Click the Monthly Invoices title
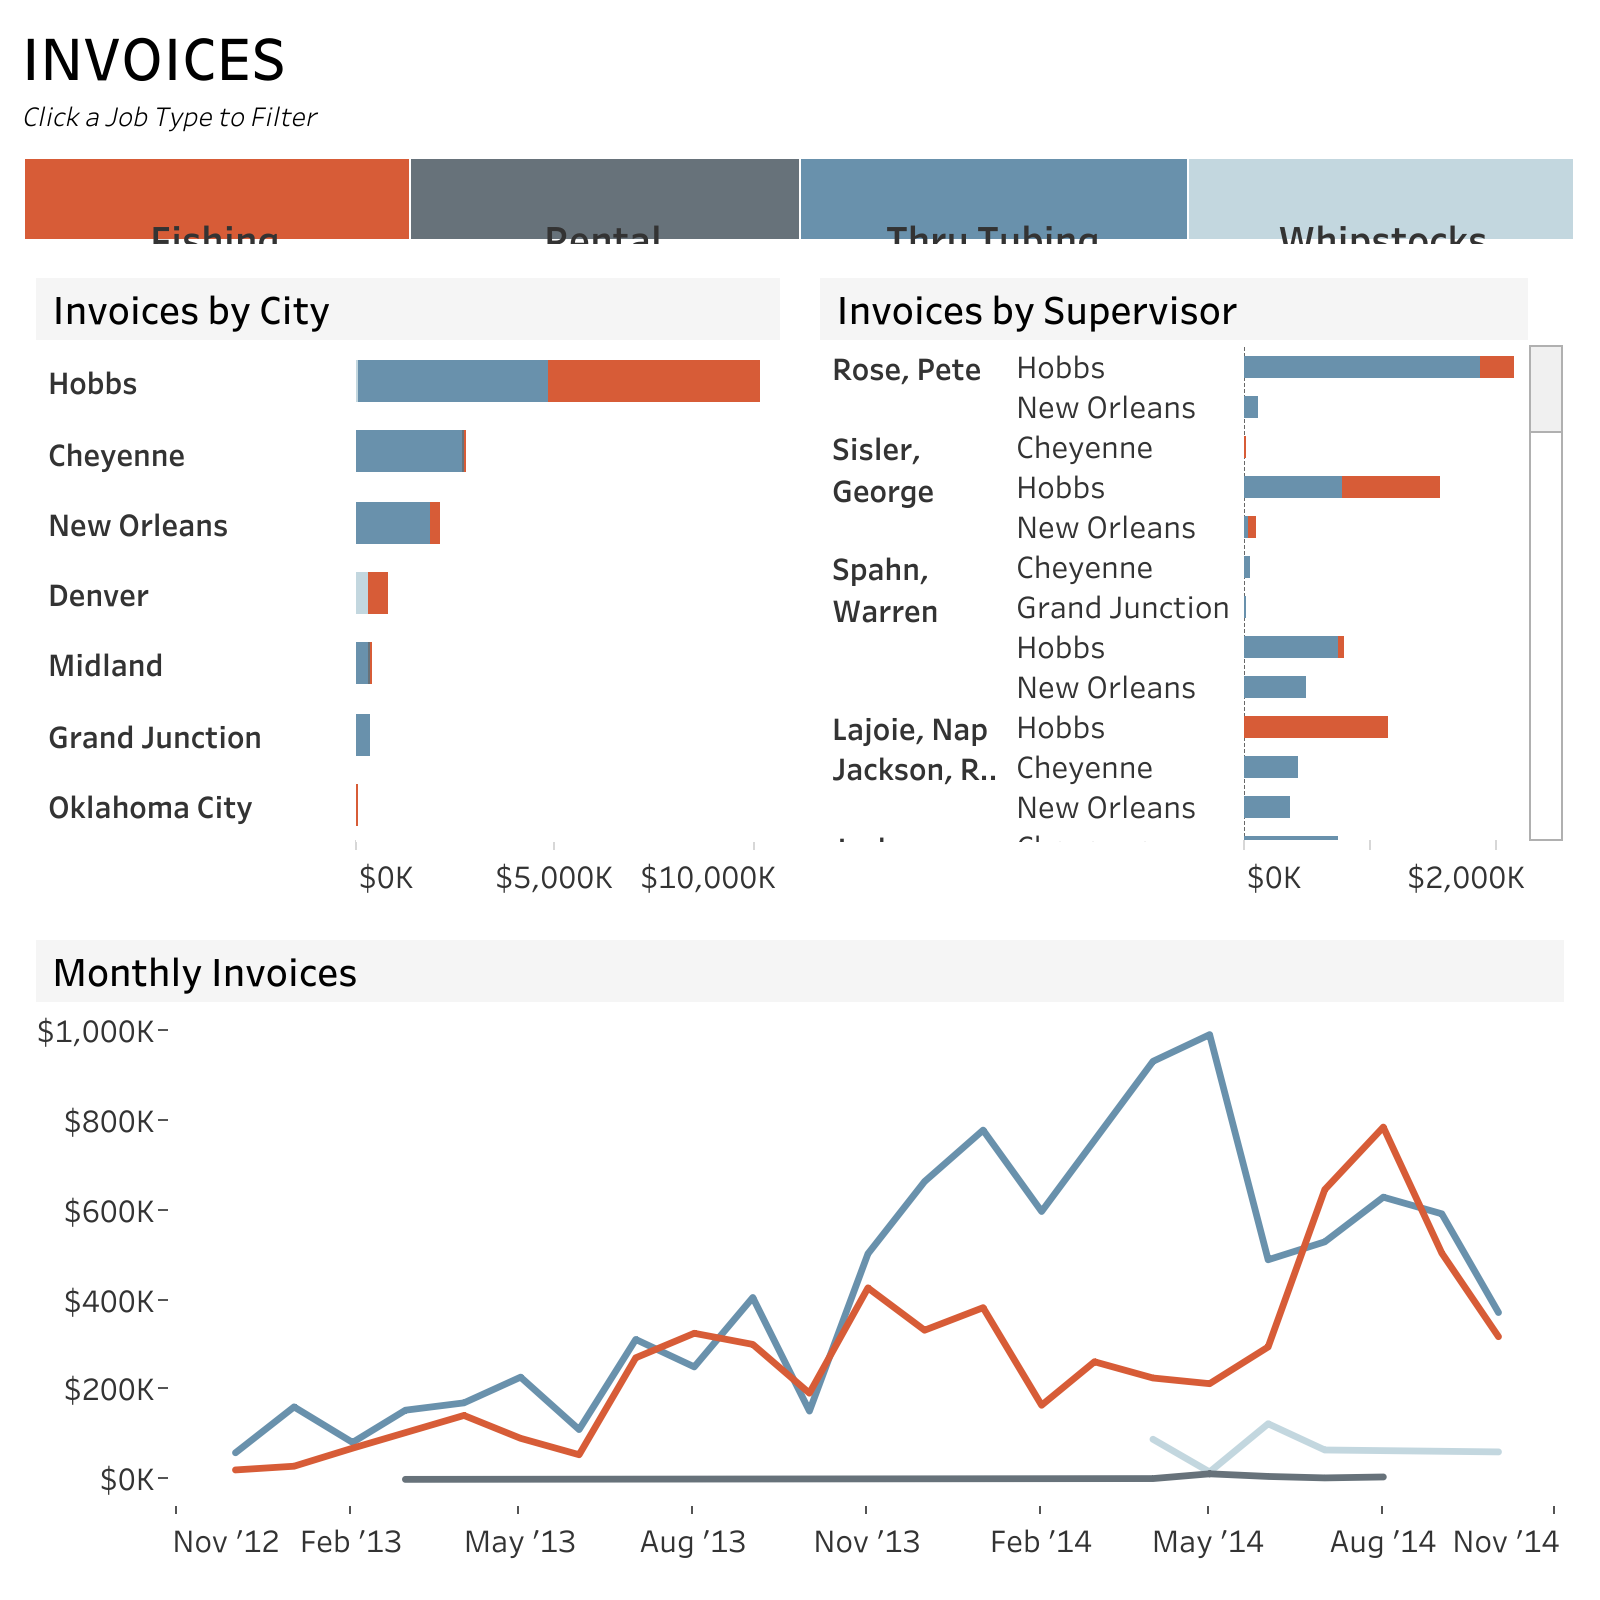The height and width of the screenshot is (1600, 1600). click(x=205, y=973)
